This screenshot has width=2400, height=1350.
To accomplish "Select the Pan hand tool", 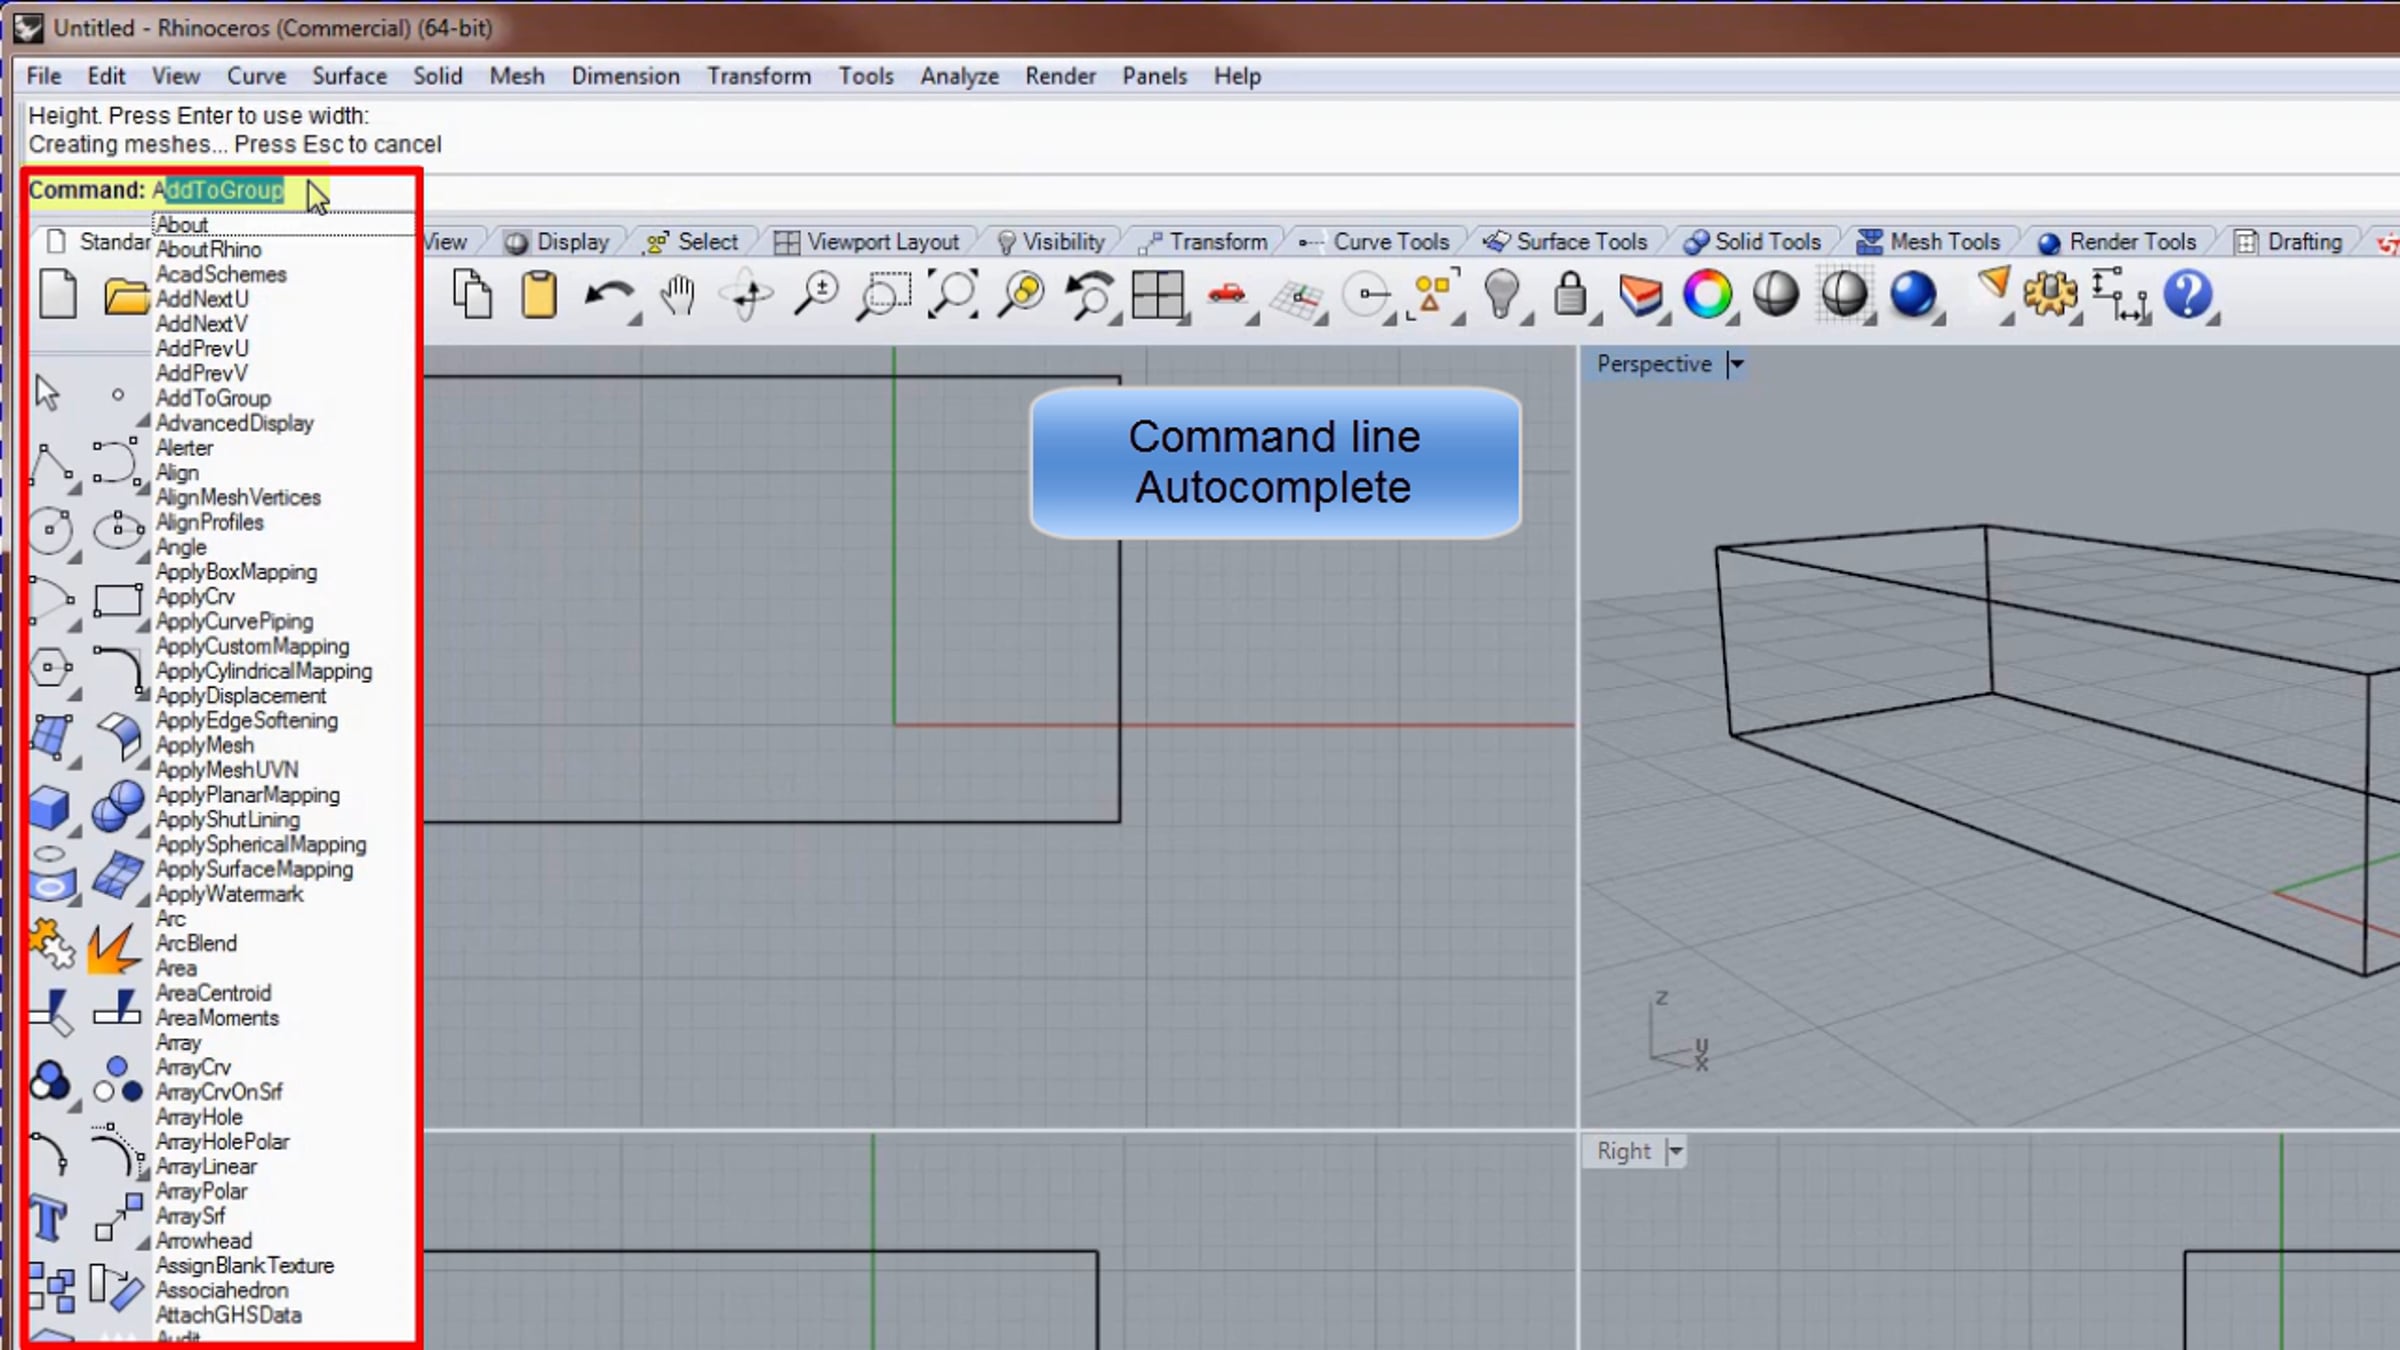I will click(x=678, y=295).
